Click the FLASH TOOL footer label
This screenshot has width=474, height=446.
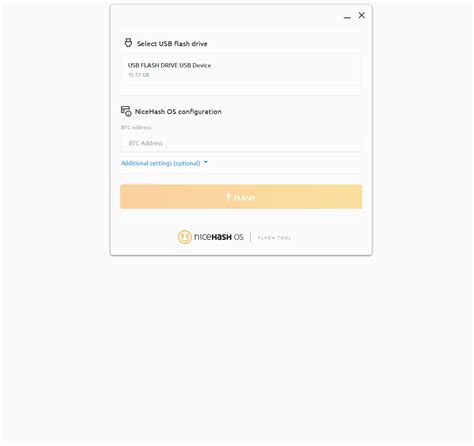click(274, 238)
